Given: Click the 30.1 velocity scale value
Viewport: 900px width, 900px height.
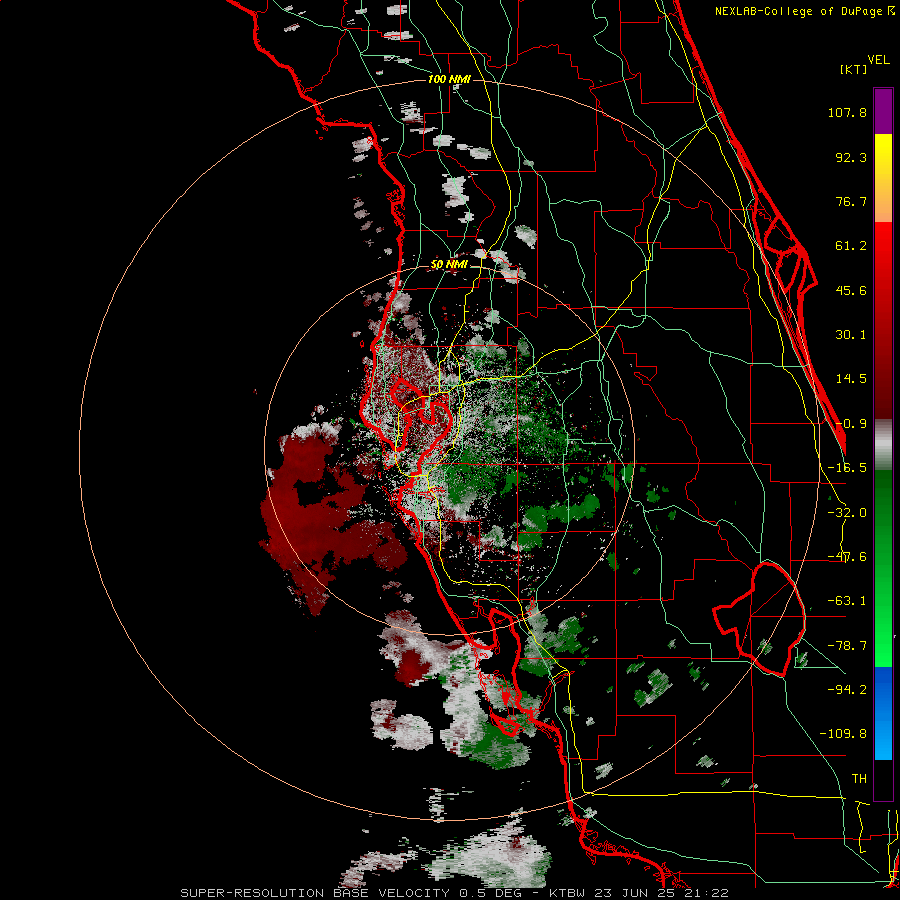Looking at the screenshot, I should click(x=851, y=335).
